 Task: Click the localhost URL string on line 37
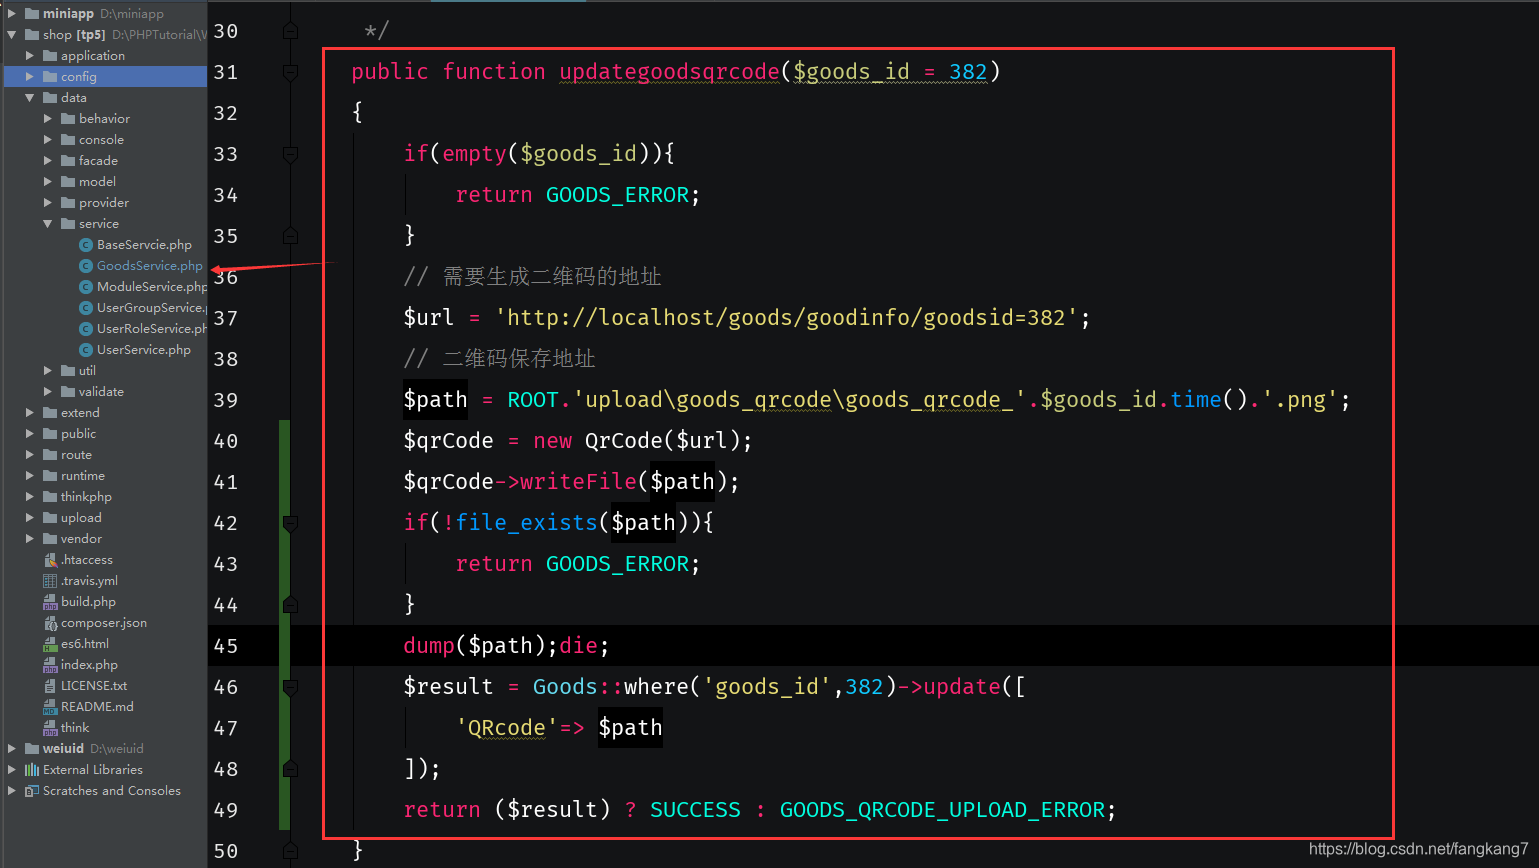click(786, 318)
